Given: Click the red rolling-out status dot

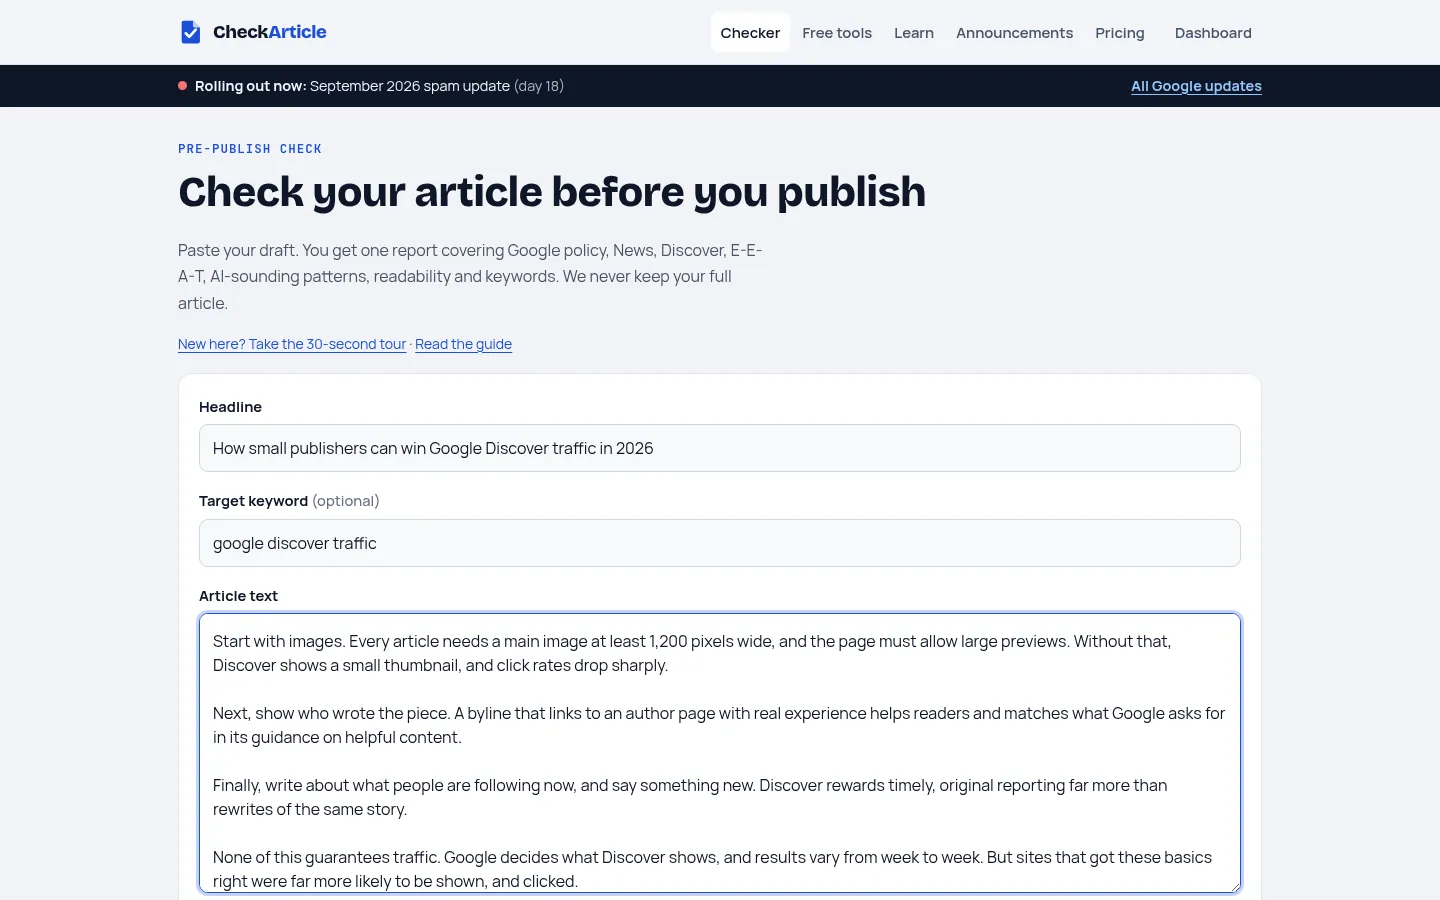Looking at the screenshot, I should [x=183, y=86].
